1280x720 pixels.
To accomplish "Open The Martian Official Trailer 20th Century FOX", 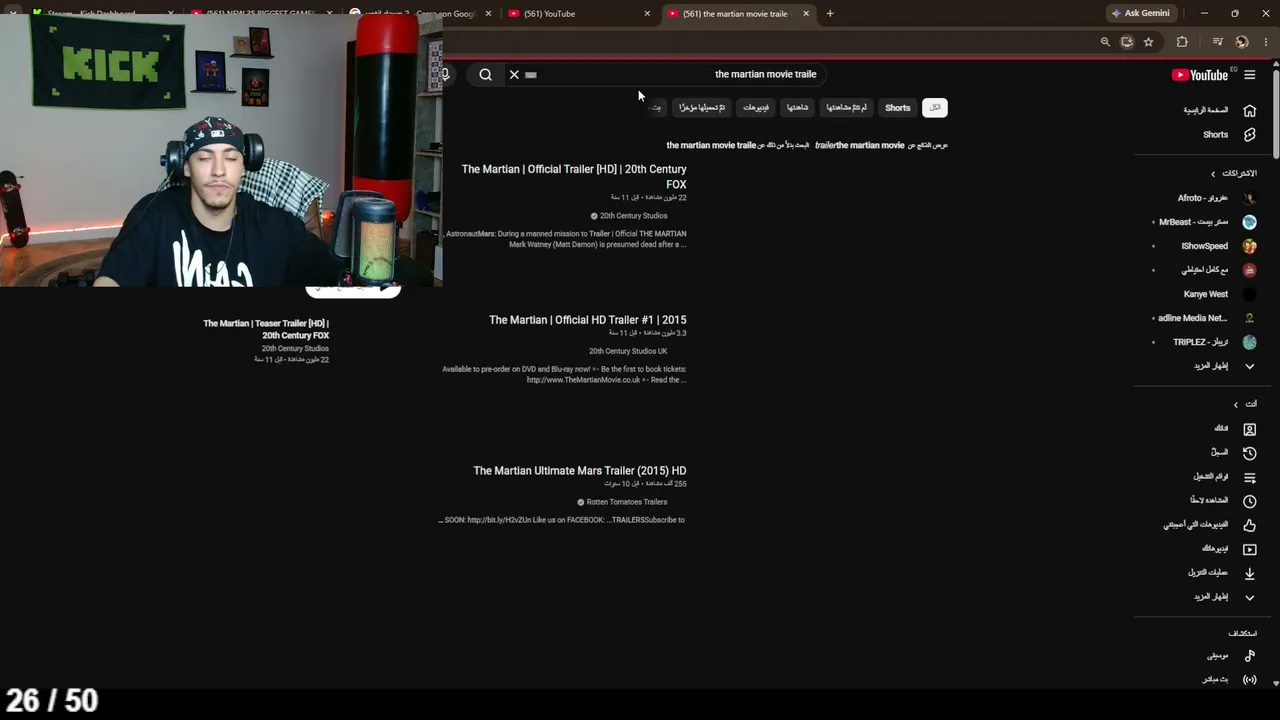I will tap(574, 177).
